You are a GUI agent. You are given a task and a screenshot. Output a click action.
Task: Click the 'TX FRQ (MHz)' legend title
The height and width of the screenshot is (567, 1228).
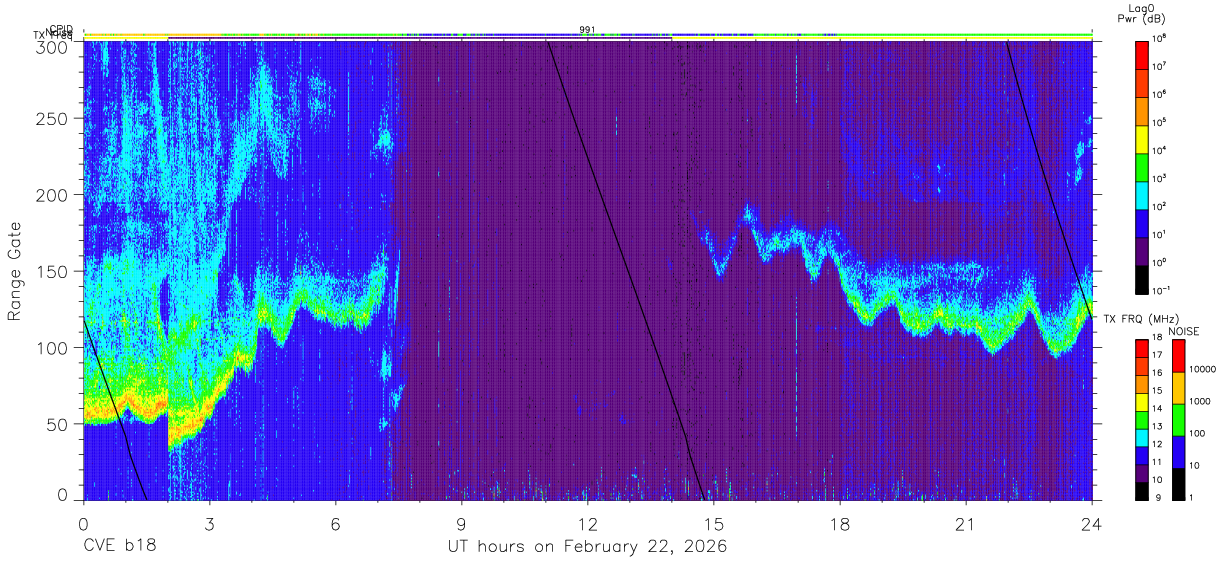pos(1140,319)
